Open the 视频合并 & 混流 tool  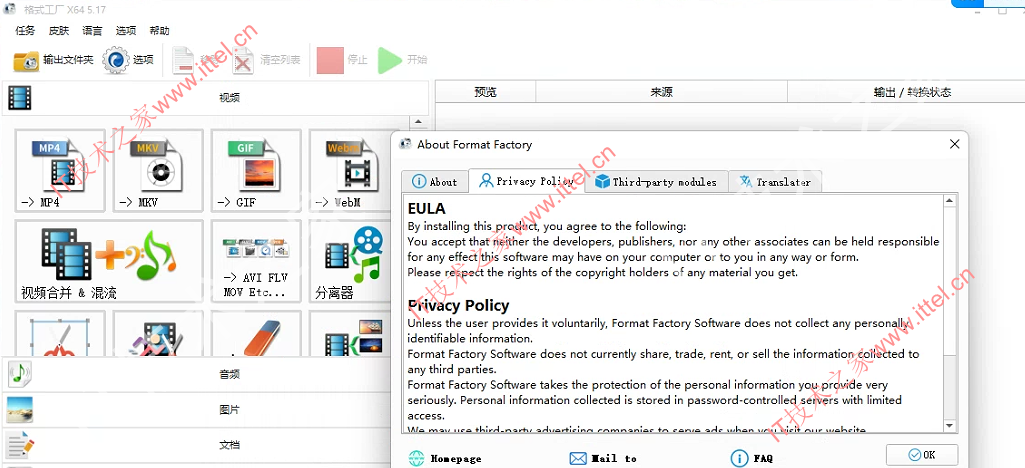[x=109, y=261]
